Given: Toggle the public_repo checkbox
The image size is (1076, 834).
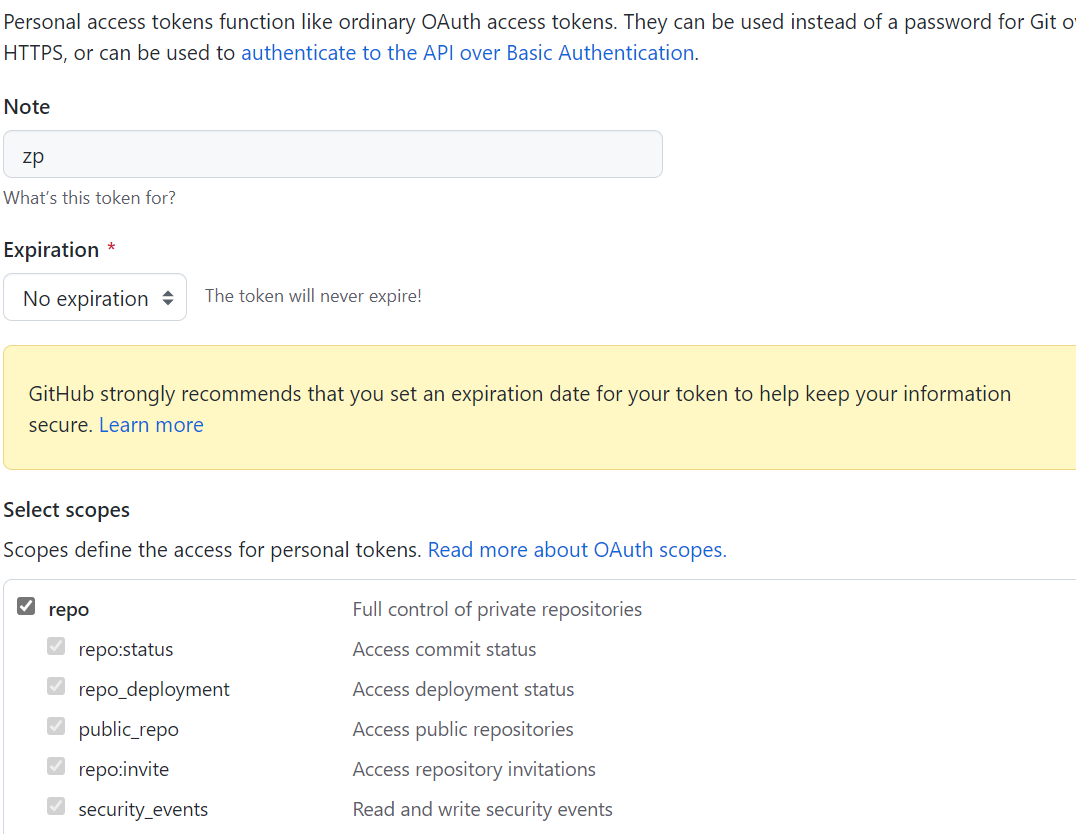Looking at the screenshot, I should point(56,726).
